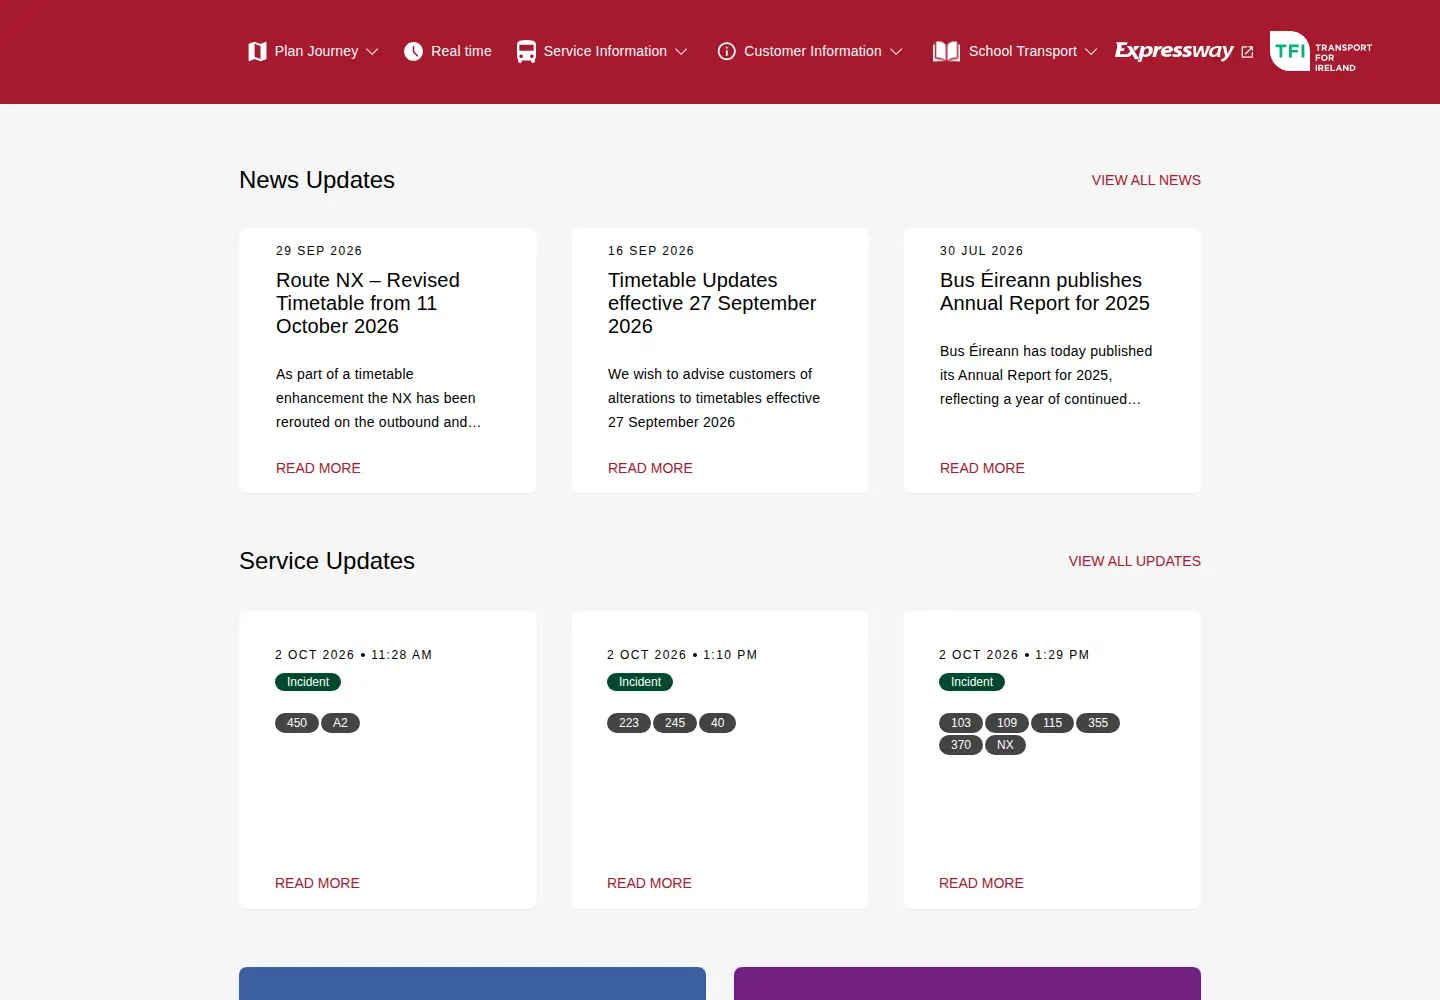Image resolution: width=1440 pixels, height=1000 pixels.
Task: Select the route 245 tag
Action: 675,723
